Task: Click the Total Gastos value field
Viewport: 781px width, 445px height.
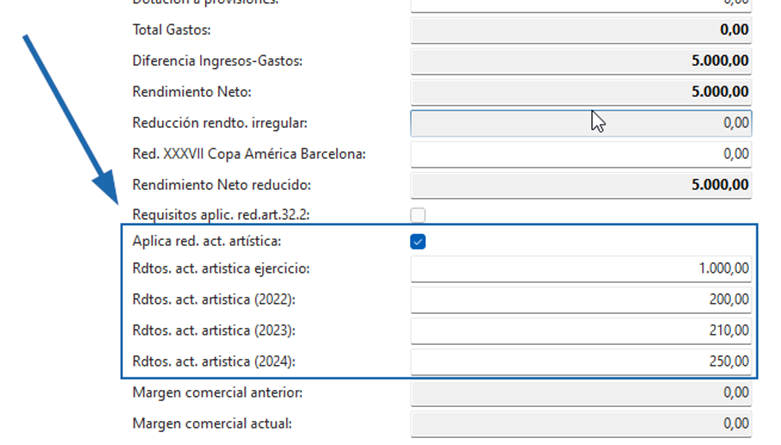Action: (581, 31)
